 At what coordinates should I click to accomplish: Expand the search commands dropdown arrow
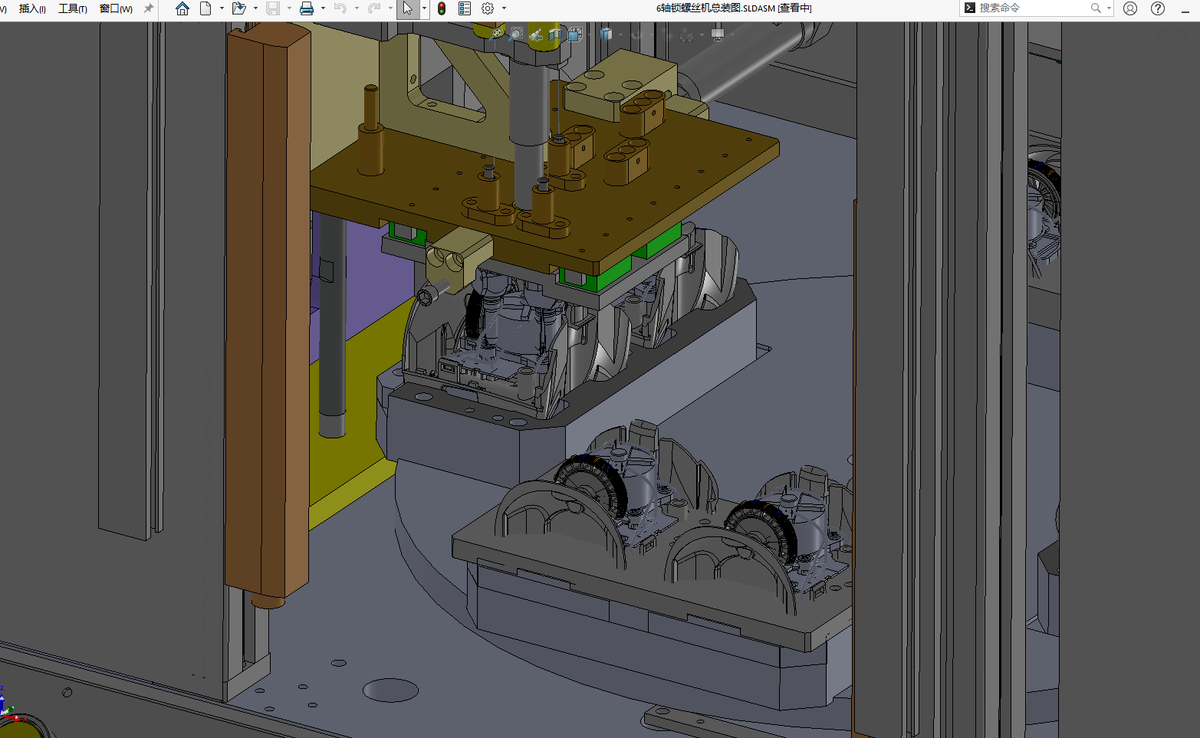[1109, 8]
